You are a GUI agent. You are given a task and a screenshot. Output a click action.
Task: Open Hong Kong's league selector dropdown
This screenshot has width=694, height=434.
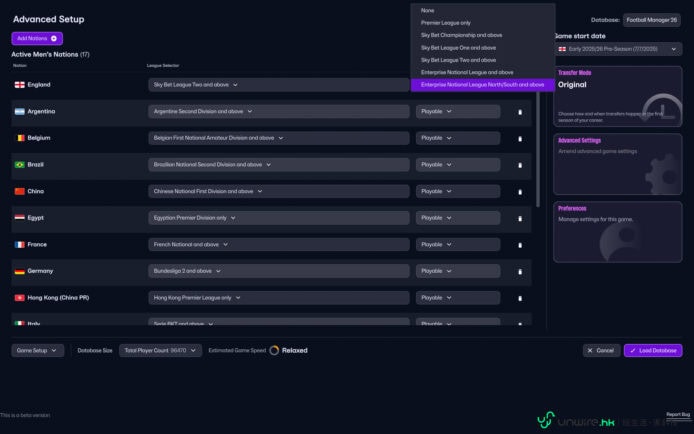[279, 298]
